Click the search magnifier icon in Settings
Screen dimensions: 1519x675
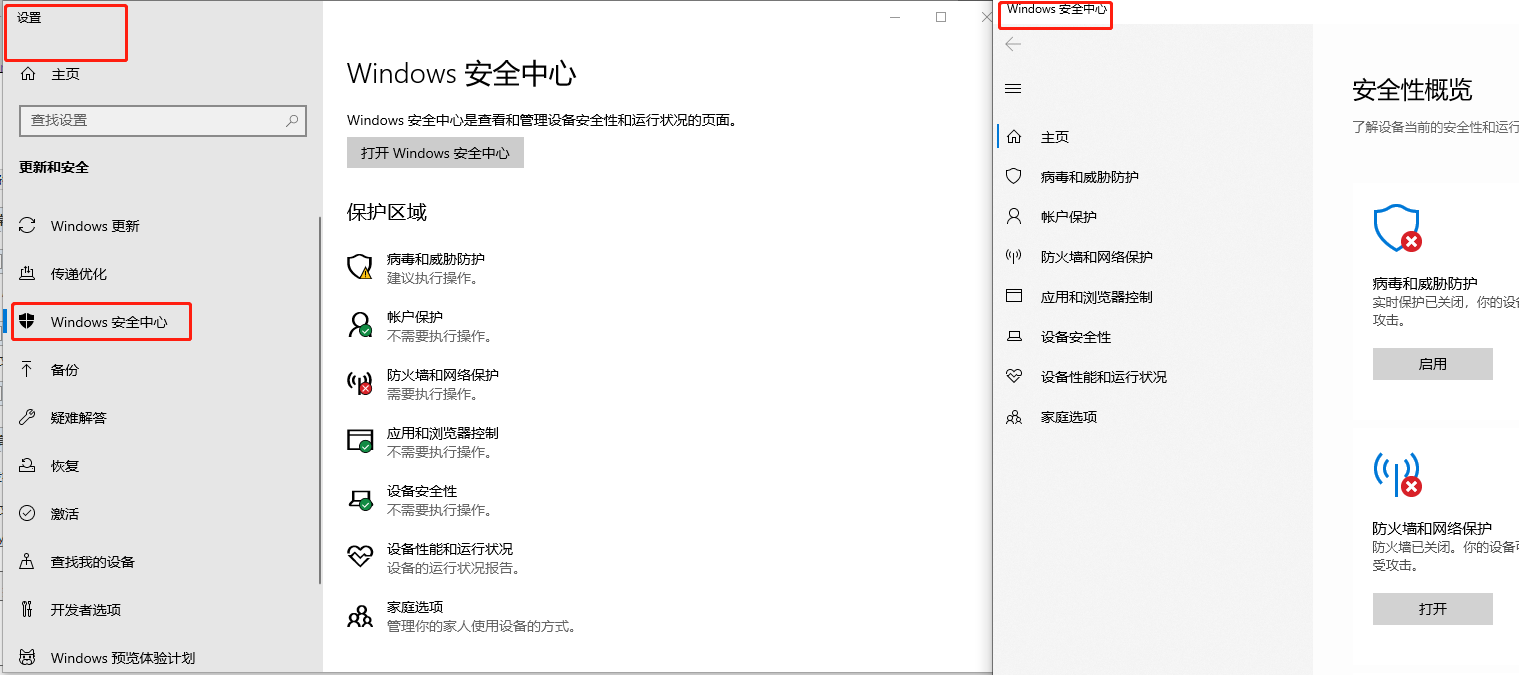[292, 120]
